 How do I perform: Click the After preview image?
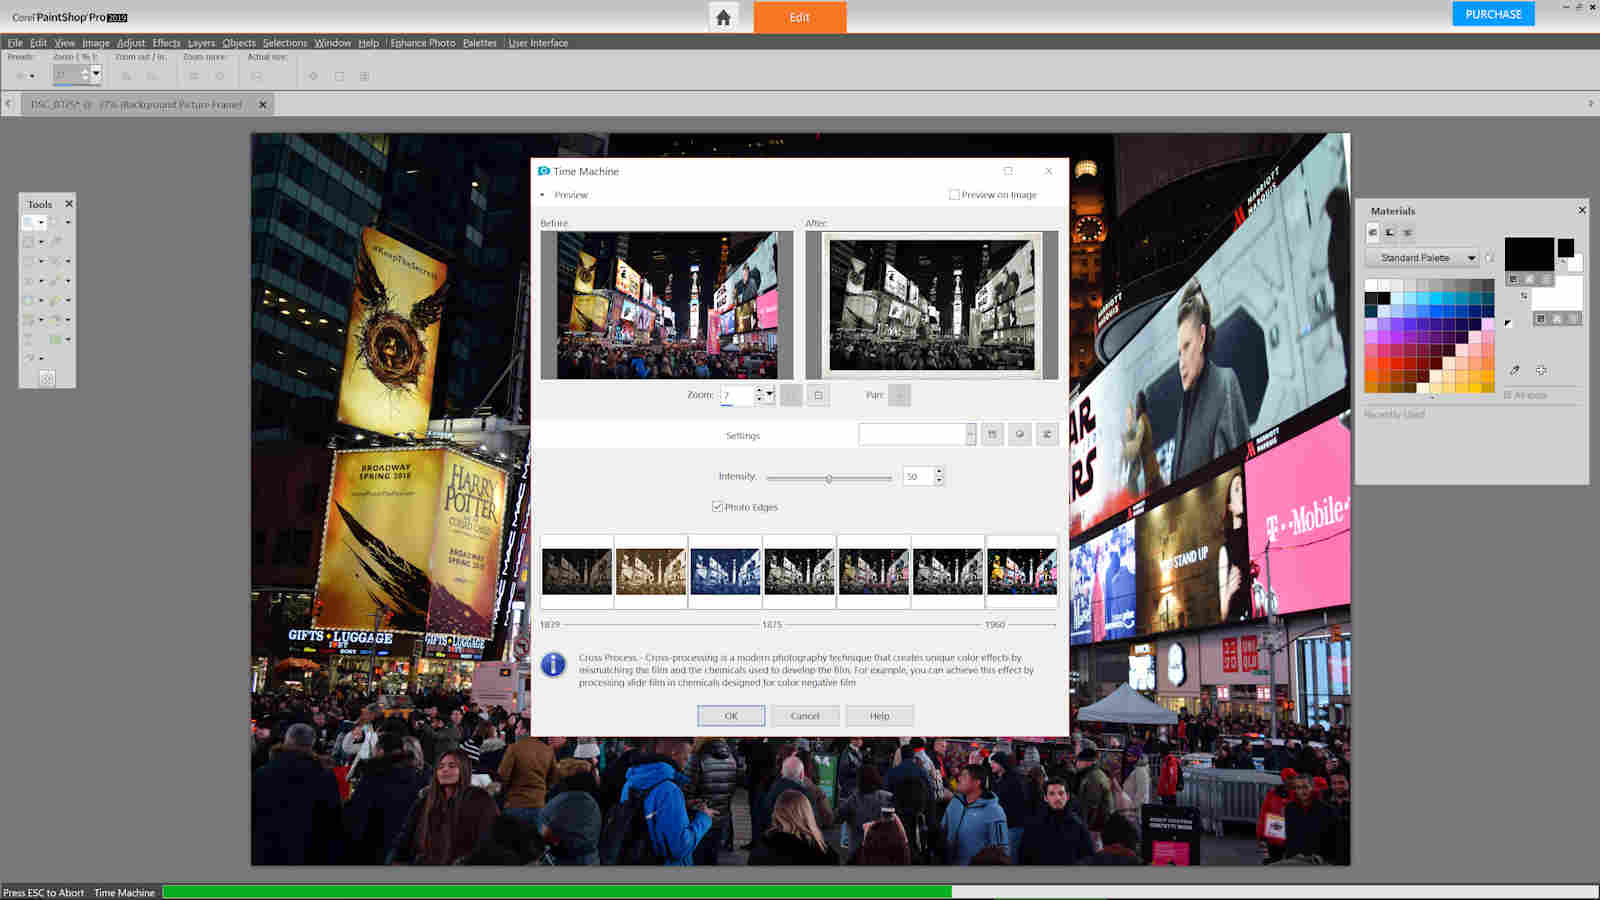pos(931,305)
